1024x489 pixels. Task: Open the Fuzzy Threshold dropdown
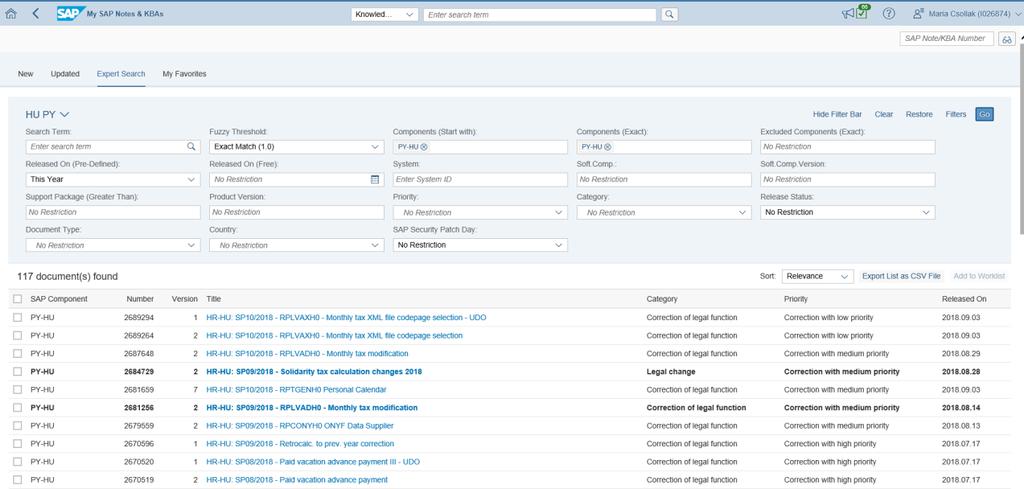click(296, 147)
